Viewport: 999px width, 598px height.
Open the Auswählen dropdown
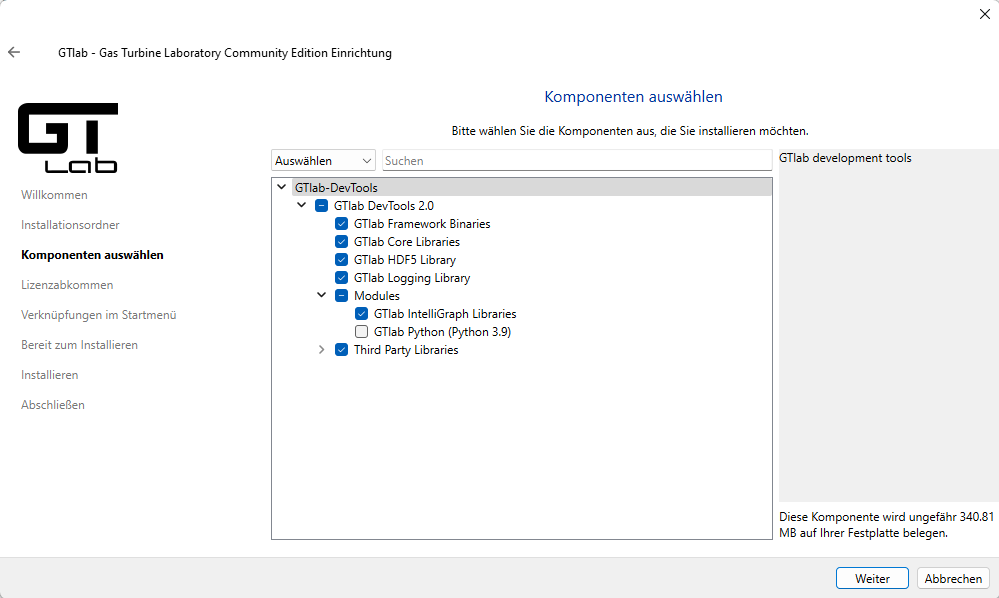[x=323, y=160]
